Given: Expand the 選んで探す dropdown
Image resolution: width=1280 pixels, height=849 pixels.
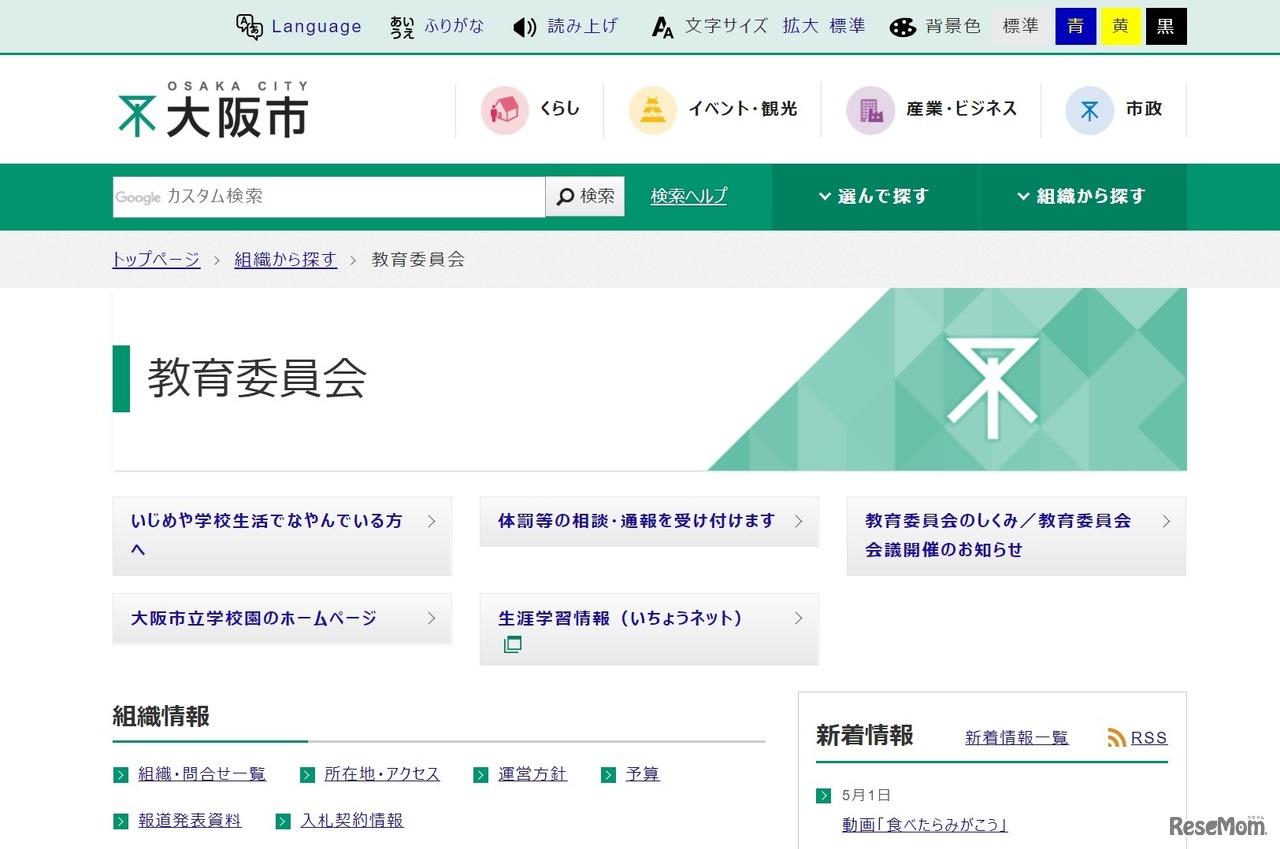Looking at the screenshot, I should coord(875,196).
